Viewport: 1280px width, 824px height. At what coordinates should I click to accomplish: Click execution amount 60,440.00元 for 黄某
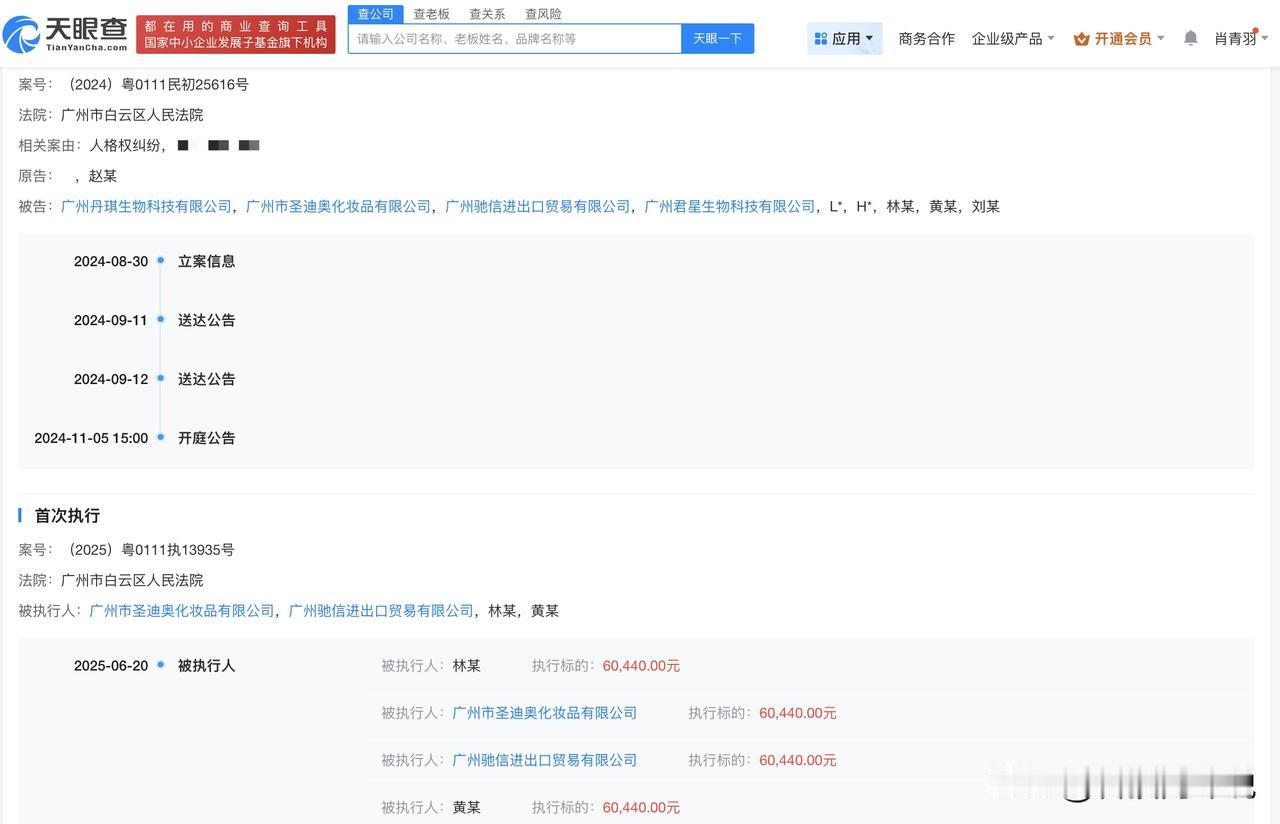(641, 807)
